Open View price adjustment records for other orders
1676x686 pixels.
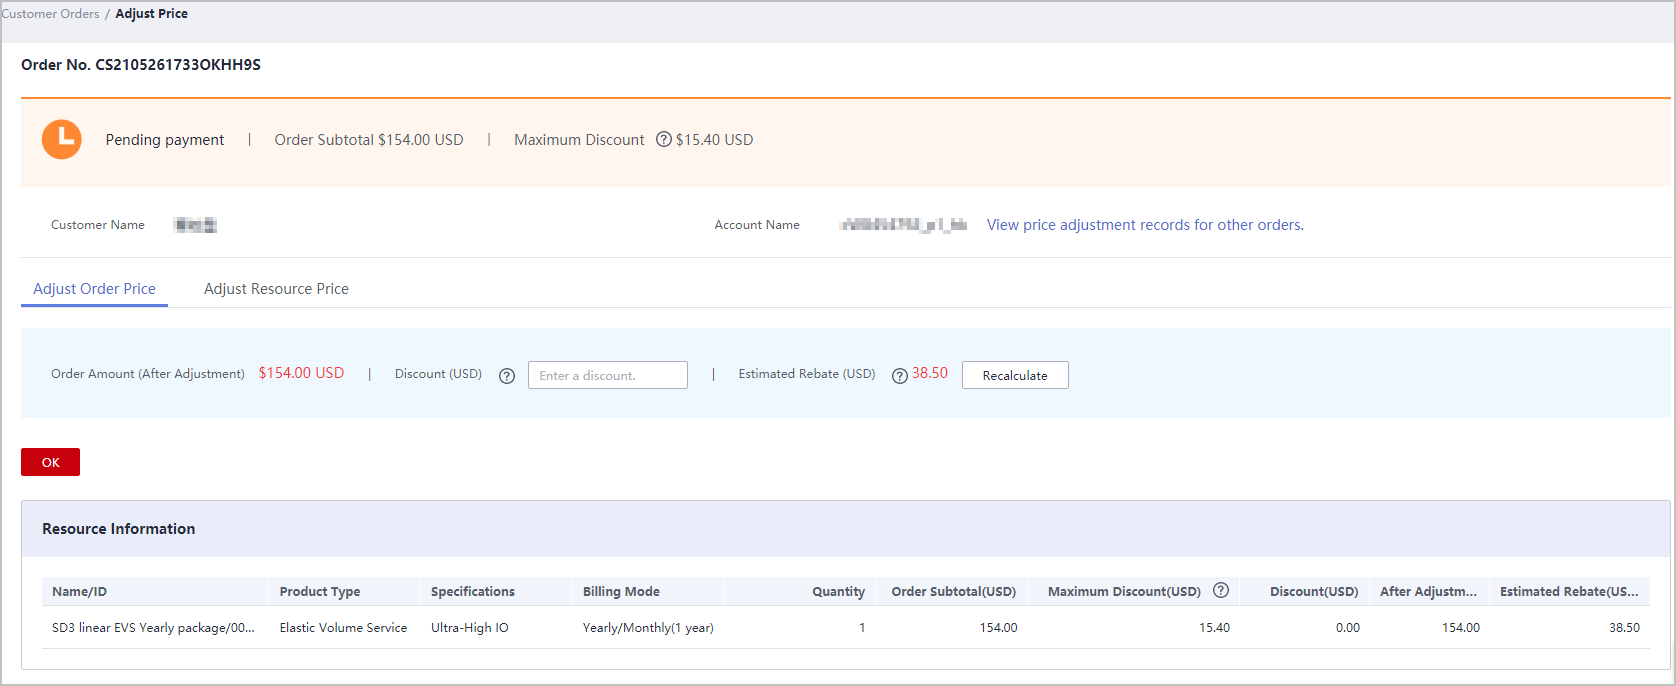point(1144,225)
